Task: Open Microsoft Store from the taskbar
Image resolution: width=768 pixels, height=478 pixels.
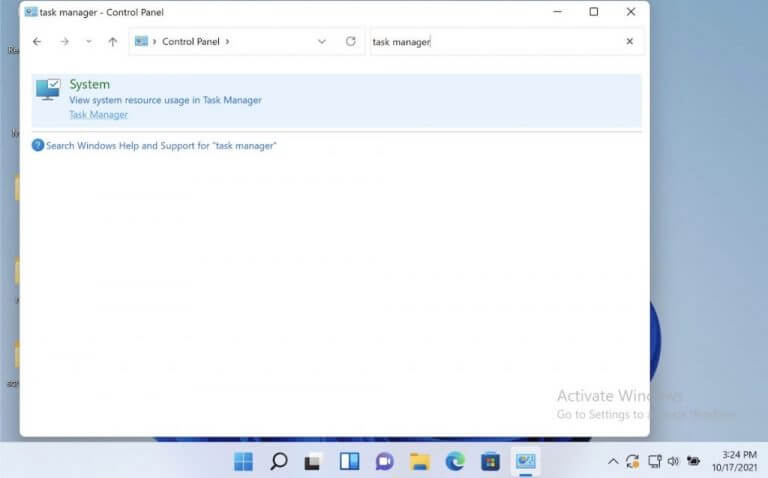Action: (x=490, y=461)
